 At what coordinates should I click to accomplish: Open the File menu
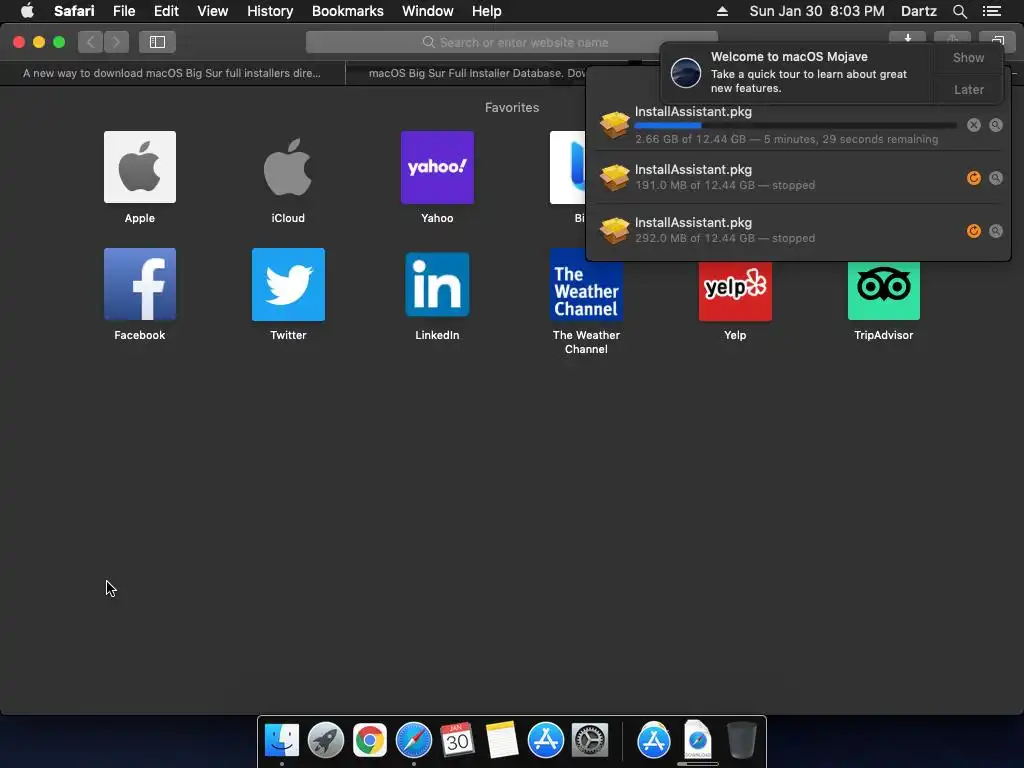pos(123,11)
